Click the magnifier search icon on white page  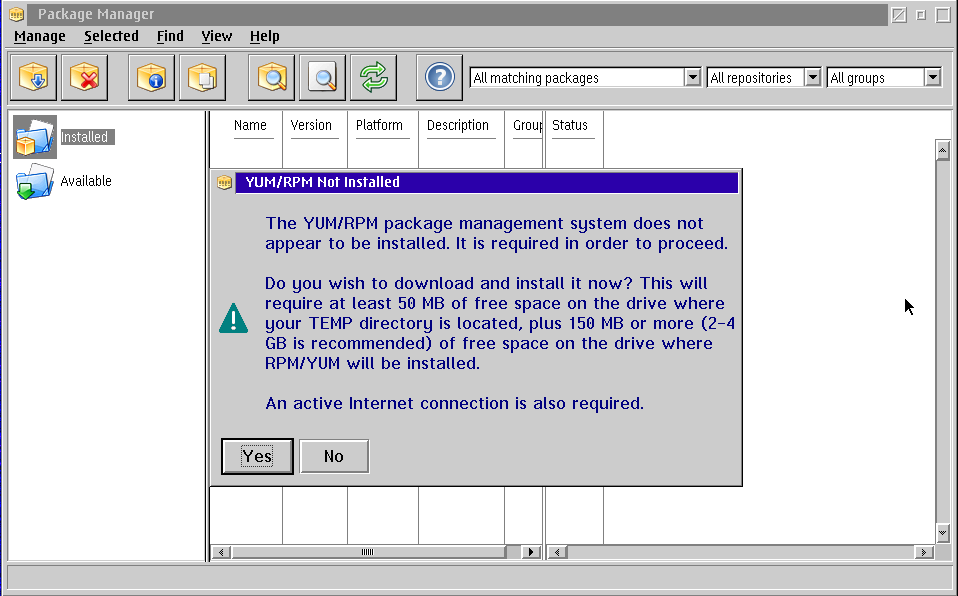coord(322,77)
